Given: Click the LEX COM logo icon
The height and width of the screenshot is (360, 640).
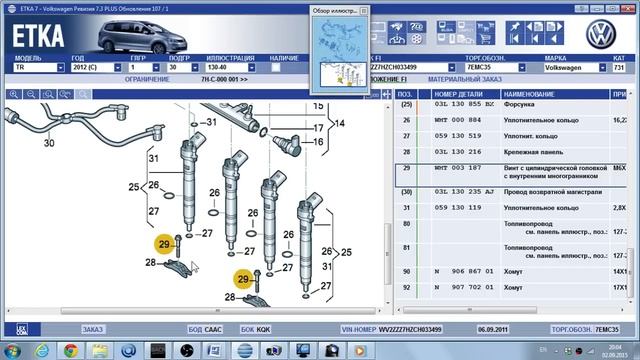Looking at the screenshot, I should click(22, 329).
